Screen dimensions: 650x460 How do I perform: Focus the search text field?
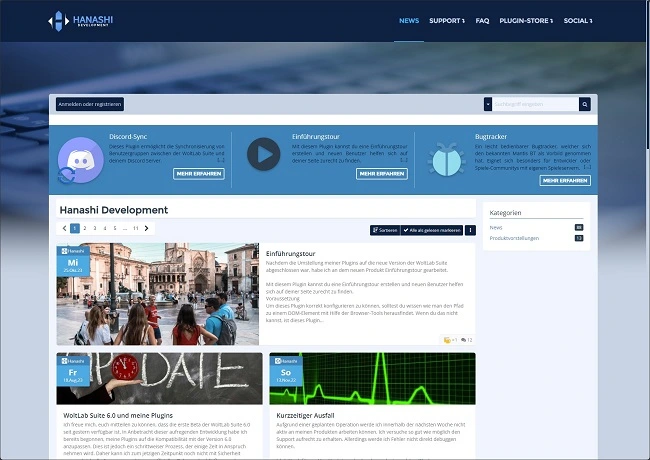coord(534,104)
